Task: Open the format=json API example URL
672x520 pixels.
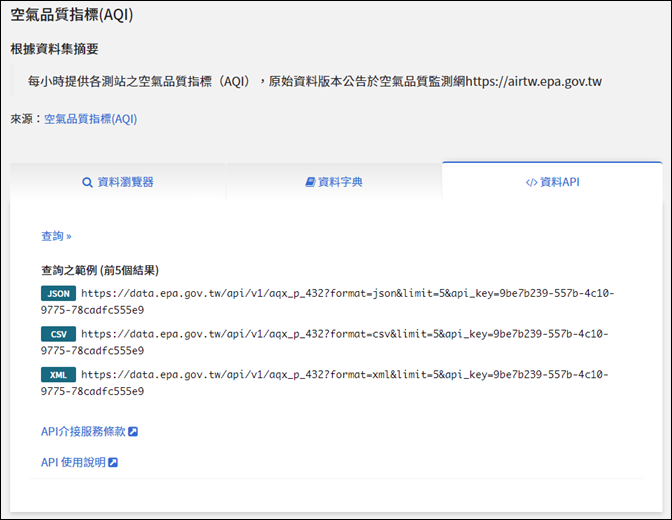Action: pyautogui.click(x=327, y=301)
